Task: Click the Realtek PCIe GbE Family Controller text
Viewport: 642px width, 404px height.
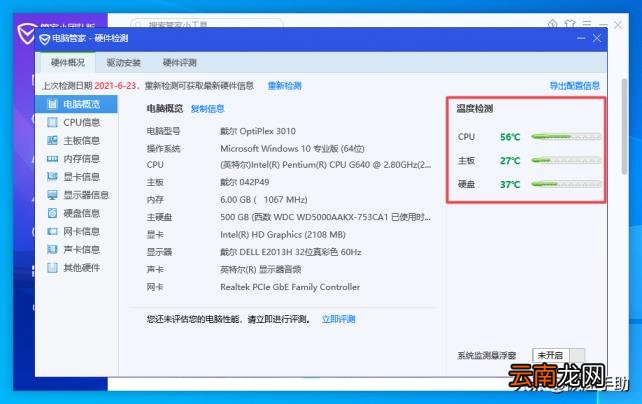Action: 290,287
